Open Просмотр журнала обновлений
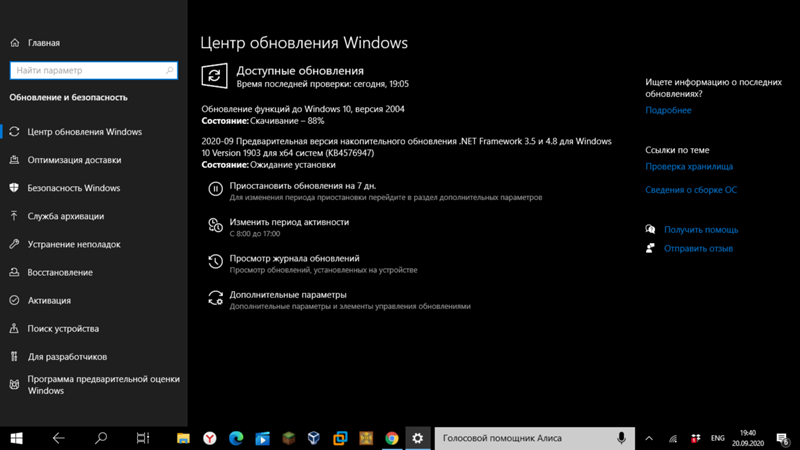Image resolution: width=800 pixels, height=450 pixels. 294,258
